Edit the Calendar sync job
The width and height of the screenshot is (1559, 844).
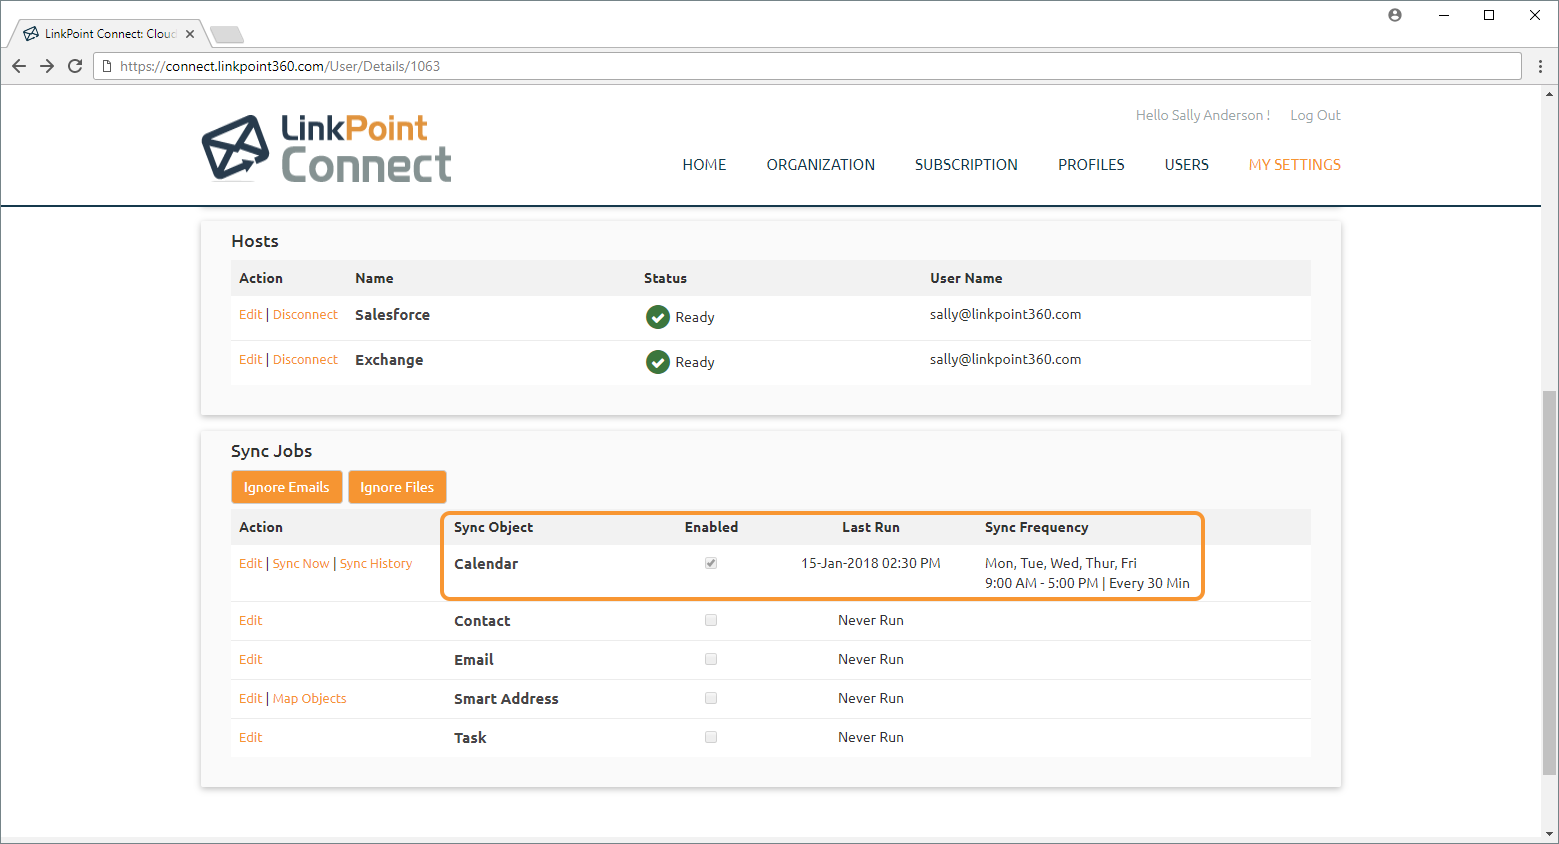(x=250, y=563)
